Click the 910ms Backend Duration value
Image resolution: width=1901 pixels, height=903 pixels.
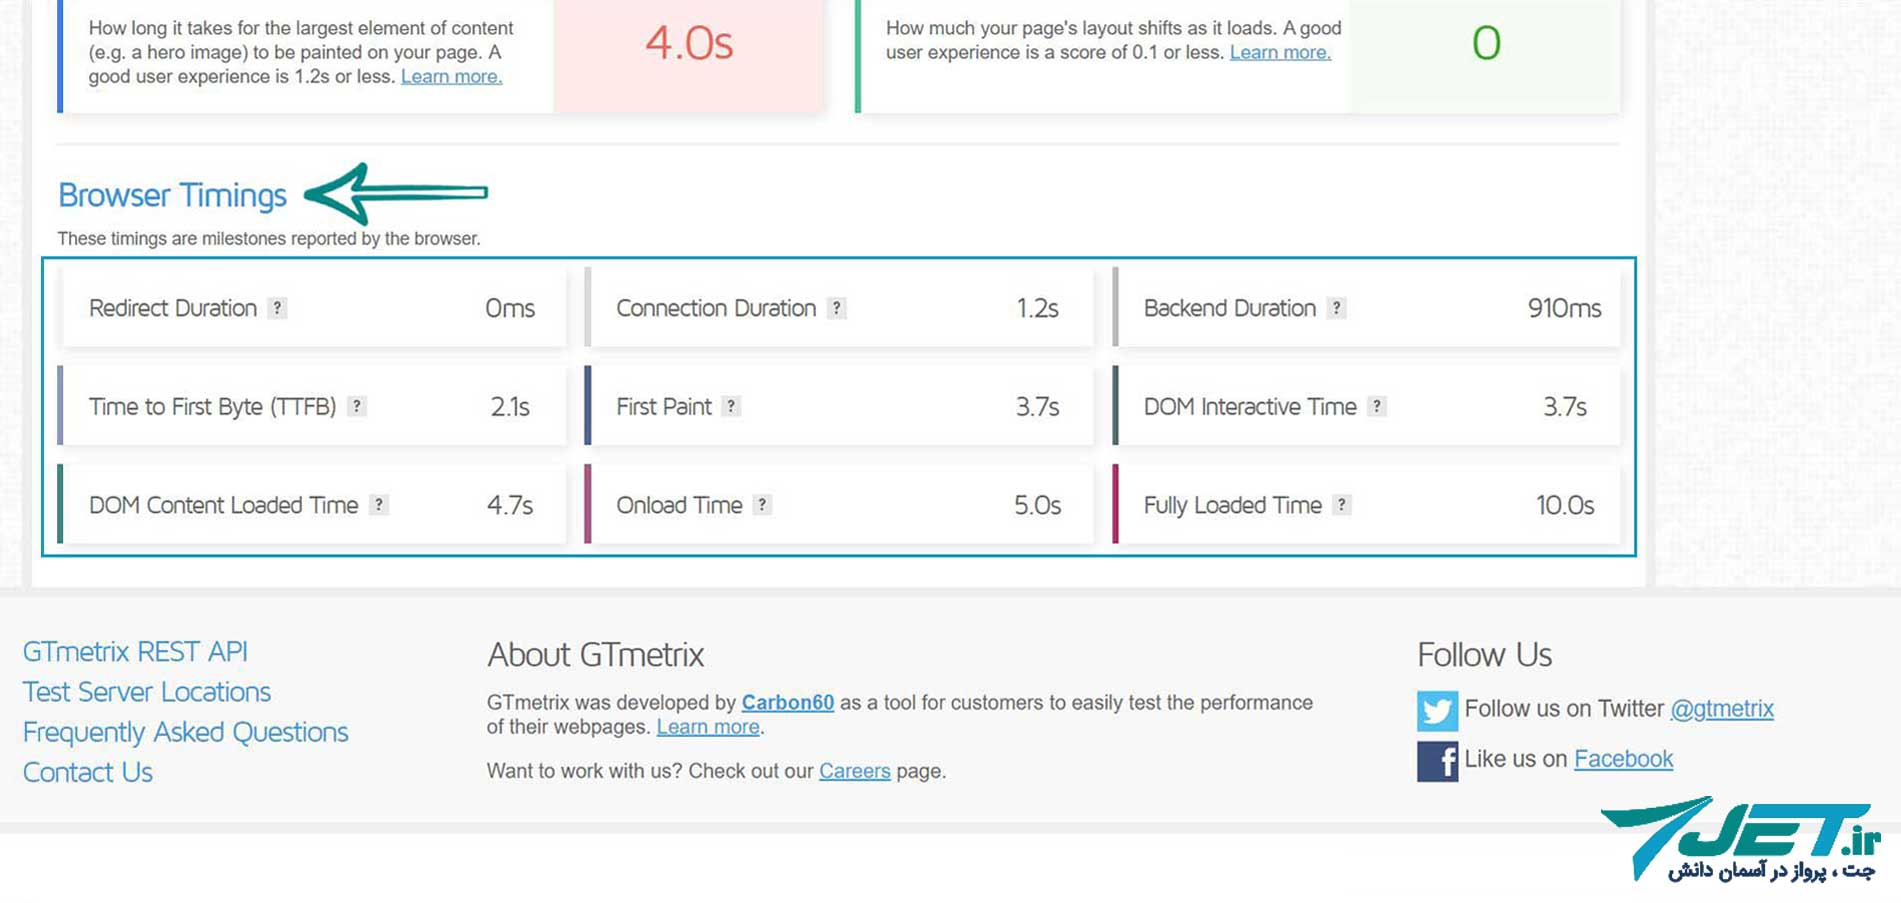coord(1565,308)
